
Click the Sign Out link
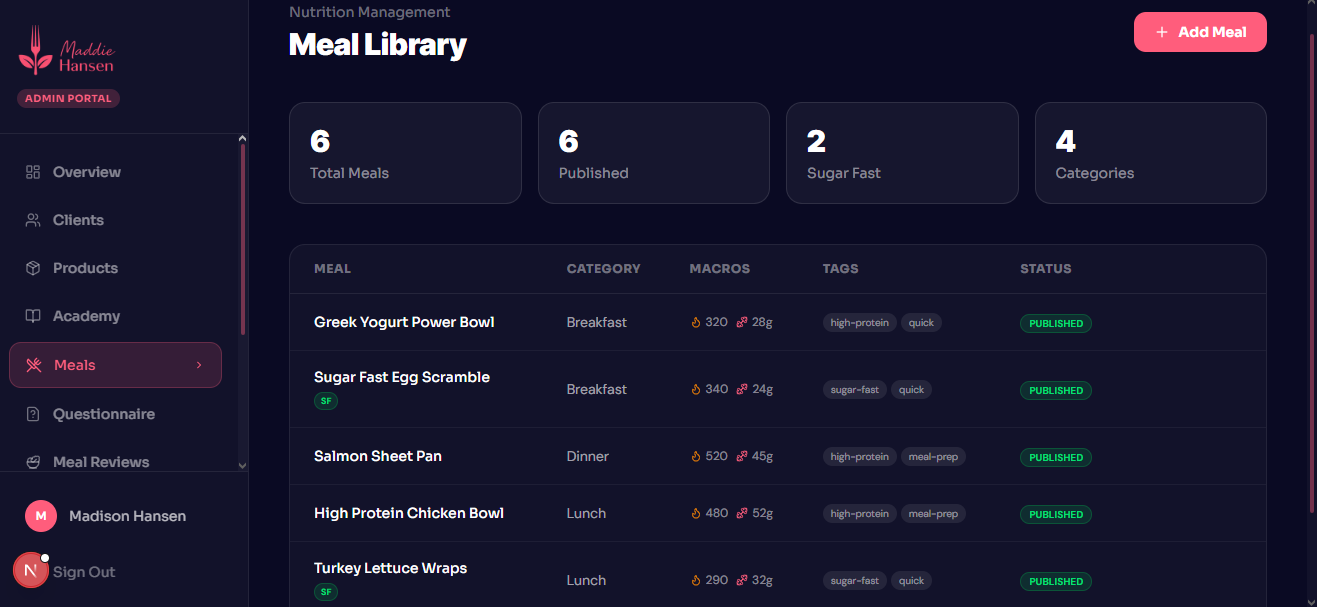coord(84,572)
